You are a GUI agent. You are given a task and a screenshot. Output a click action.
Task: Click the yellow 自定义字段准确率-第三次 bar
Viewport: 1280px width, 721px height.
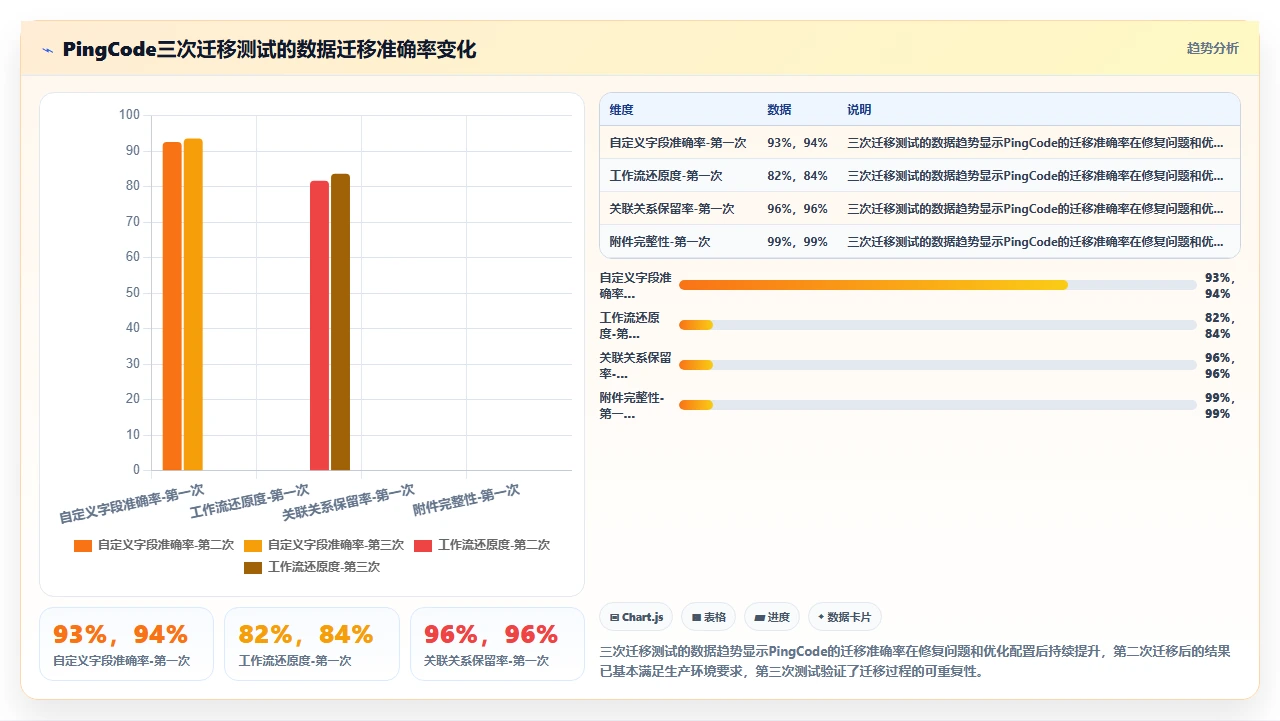193,304
